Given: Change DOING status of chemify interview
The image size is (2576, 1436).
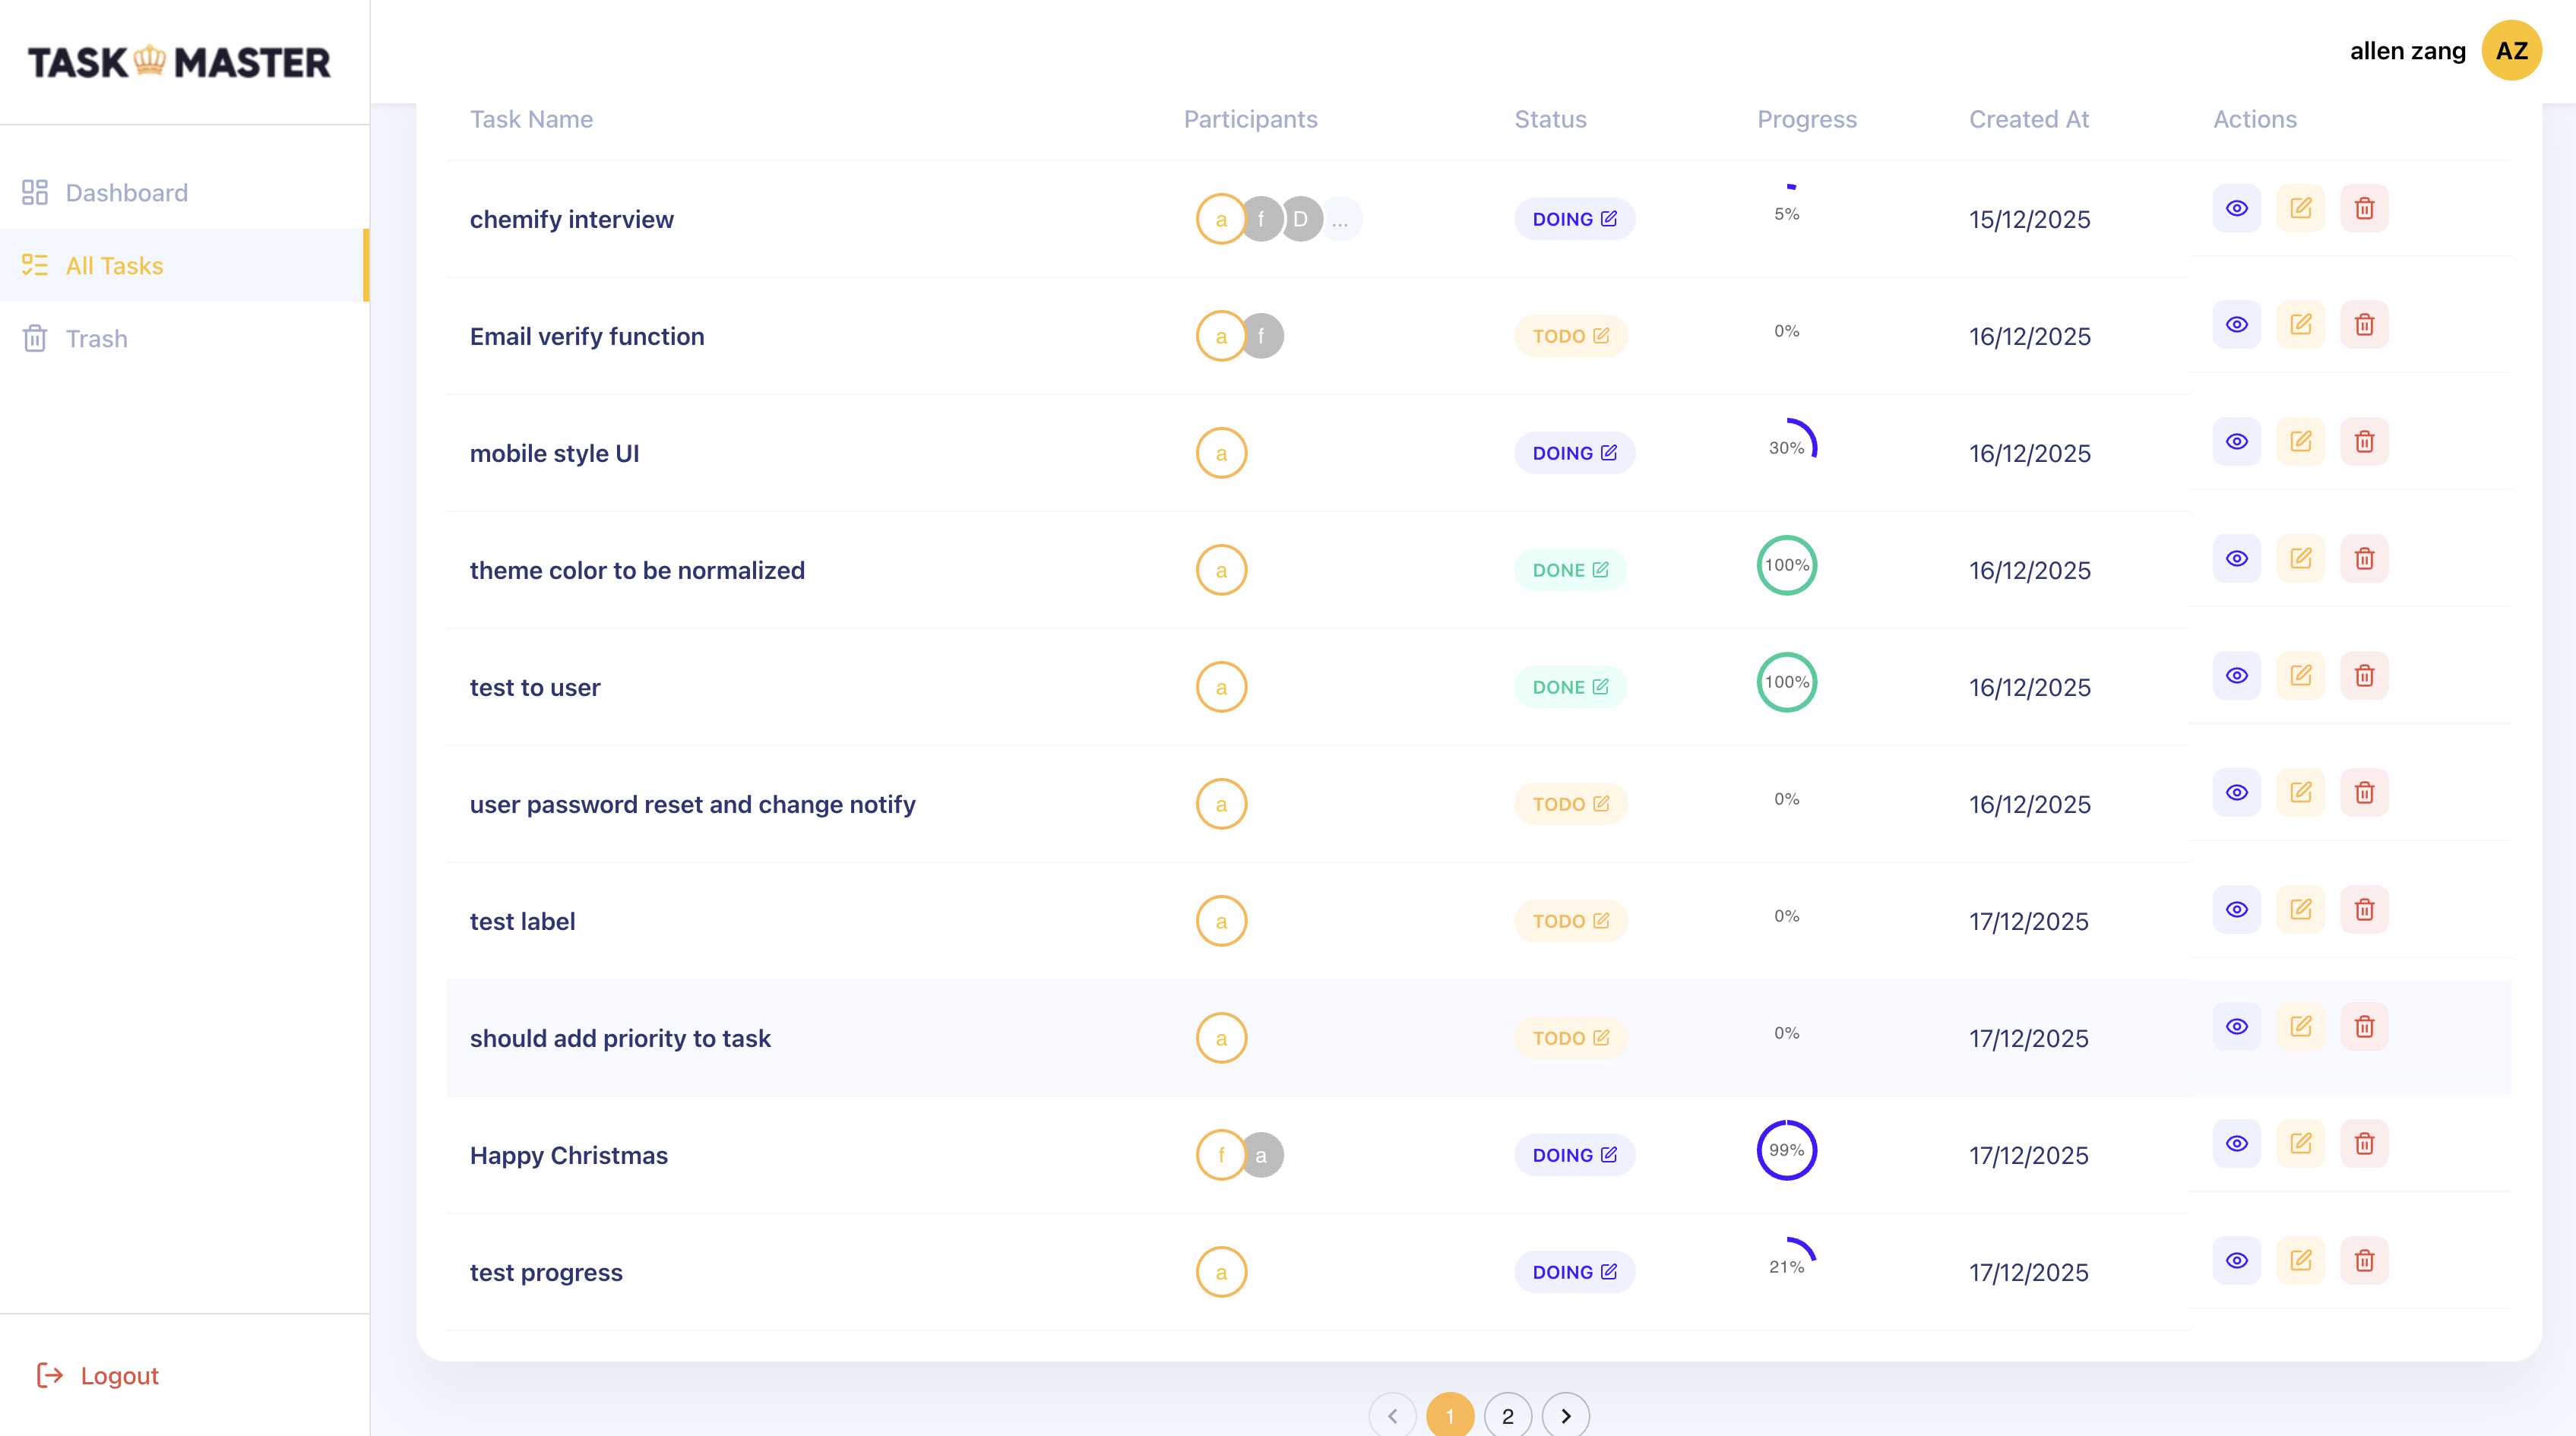Looking at the screenshot, I should coord(1574,219).
